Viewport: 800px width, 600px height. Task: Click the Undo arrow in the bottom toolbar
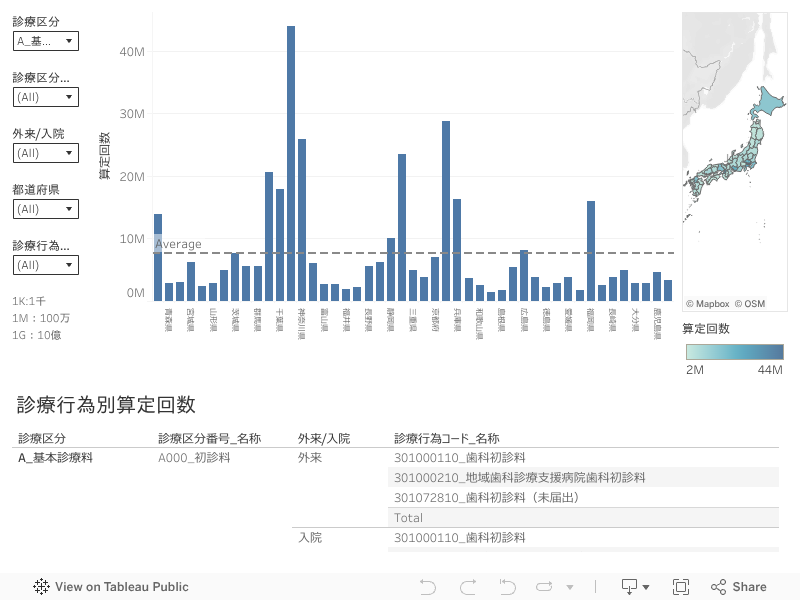(428, 587)
